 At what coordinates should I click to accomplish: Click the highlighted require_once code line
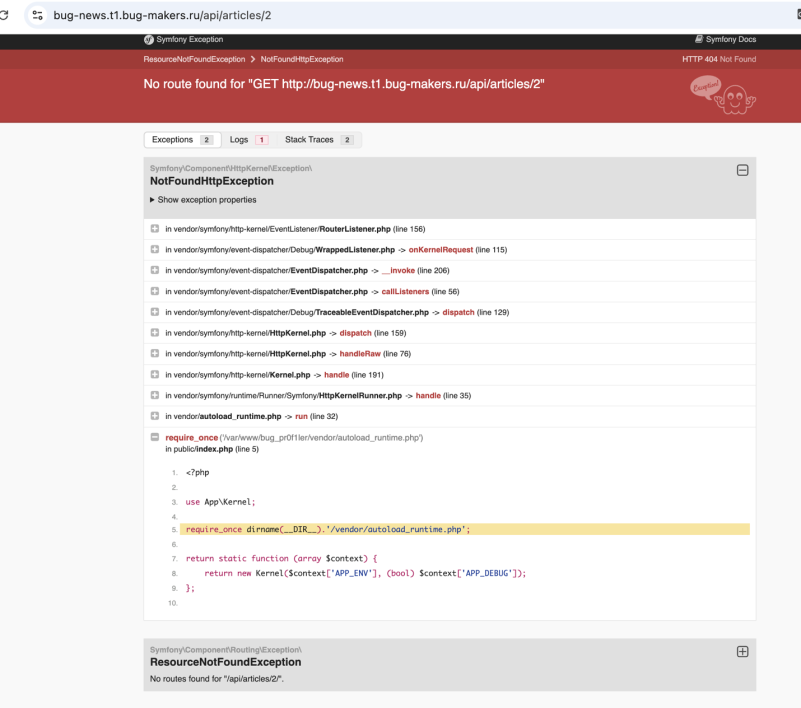point(465,529)
